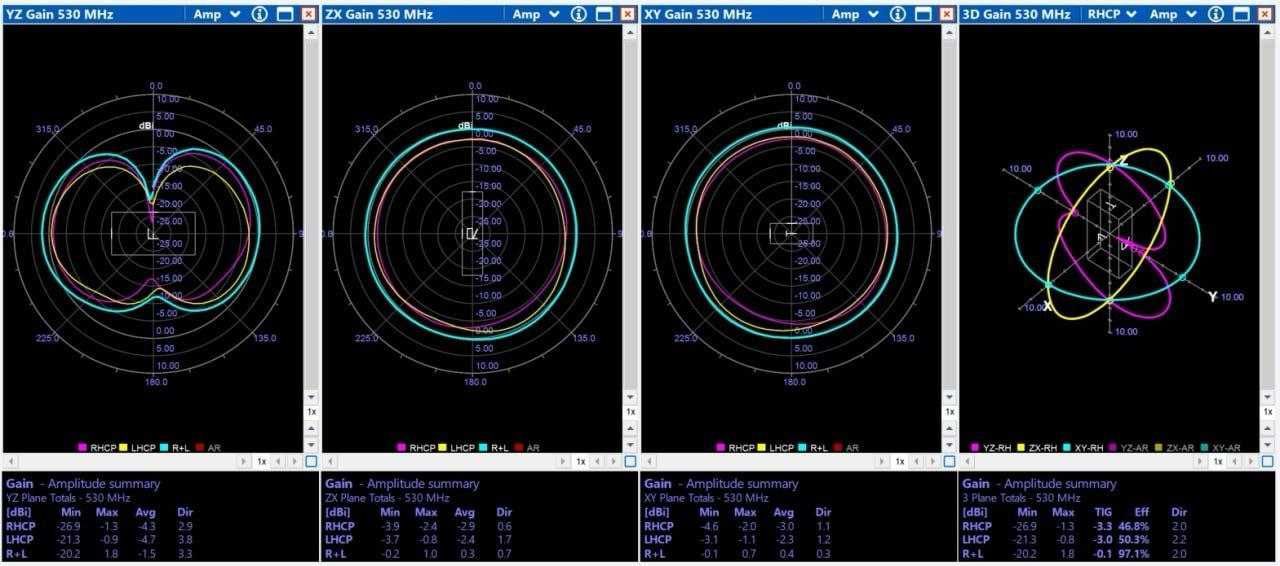The height and width of the screenshot is (566, 1280).
Task: Click vertical 1x zoom label in ZX Gain
Action: [x=630, y=412]
